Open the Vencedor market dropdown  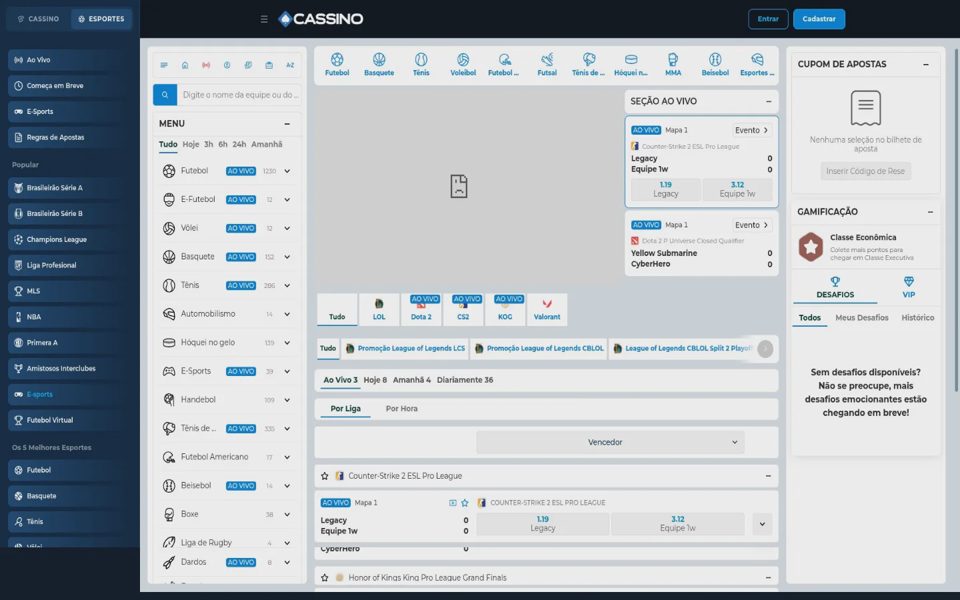click(x=610, y=442)
